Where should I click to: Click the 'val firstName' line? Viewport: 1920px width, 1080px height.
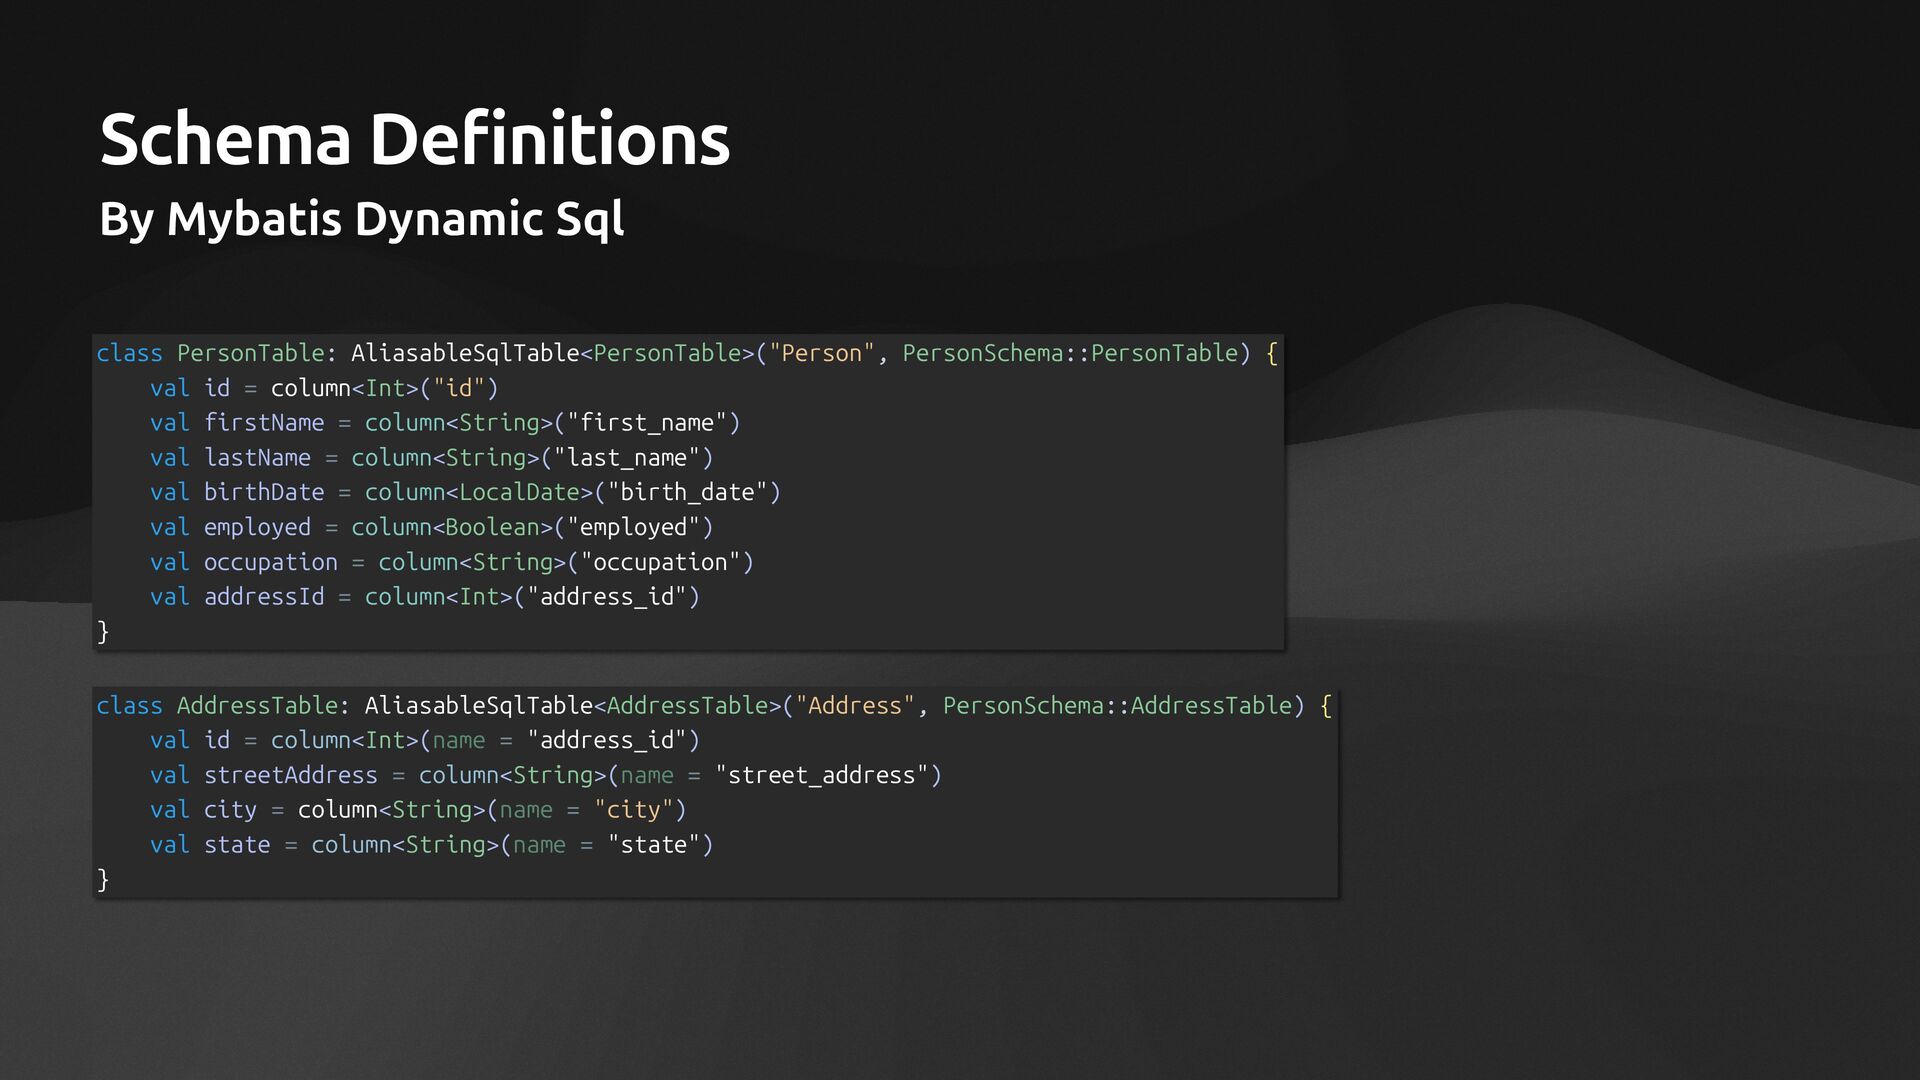[x=237, y=423]
